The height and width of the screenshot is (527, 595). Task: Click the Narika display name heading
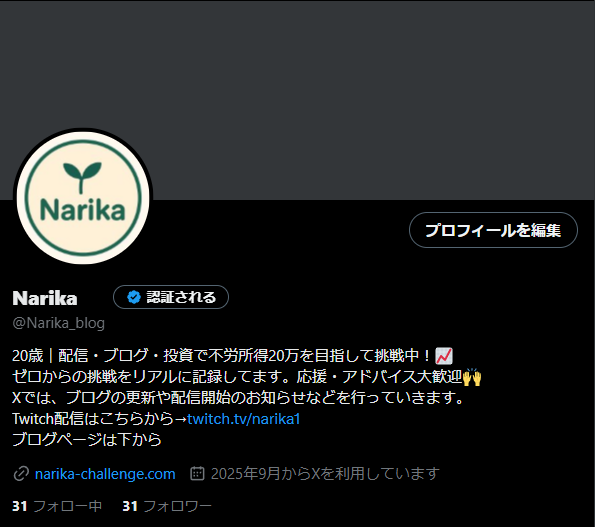pos(45,298)
